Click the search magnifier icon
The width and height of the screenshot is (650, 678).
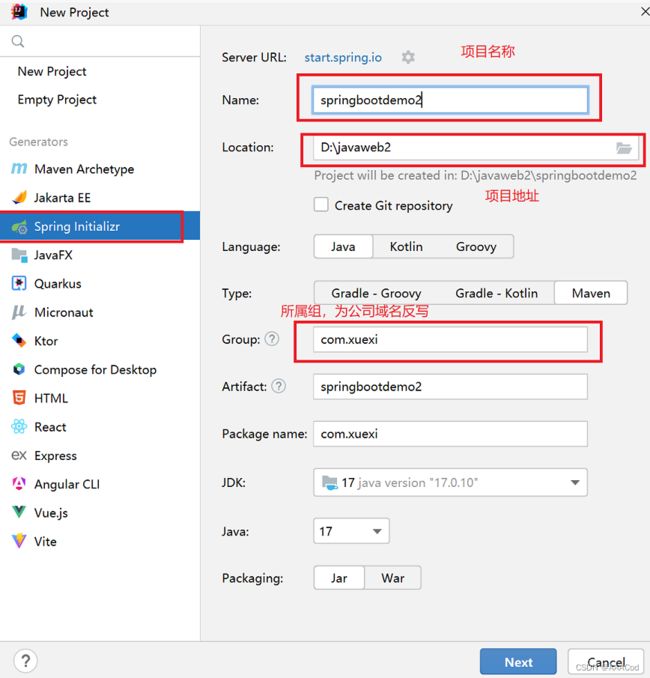[x=18, y=41]
